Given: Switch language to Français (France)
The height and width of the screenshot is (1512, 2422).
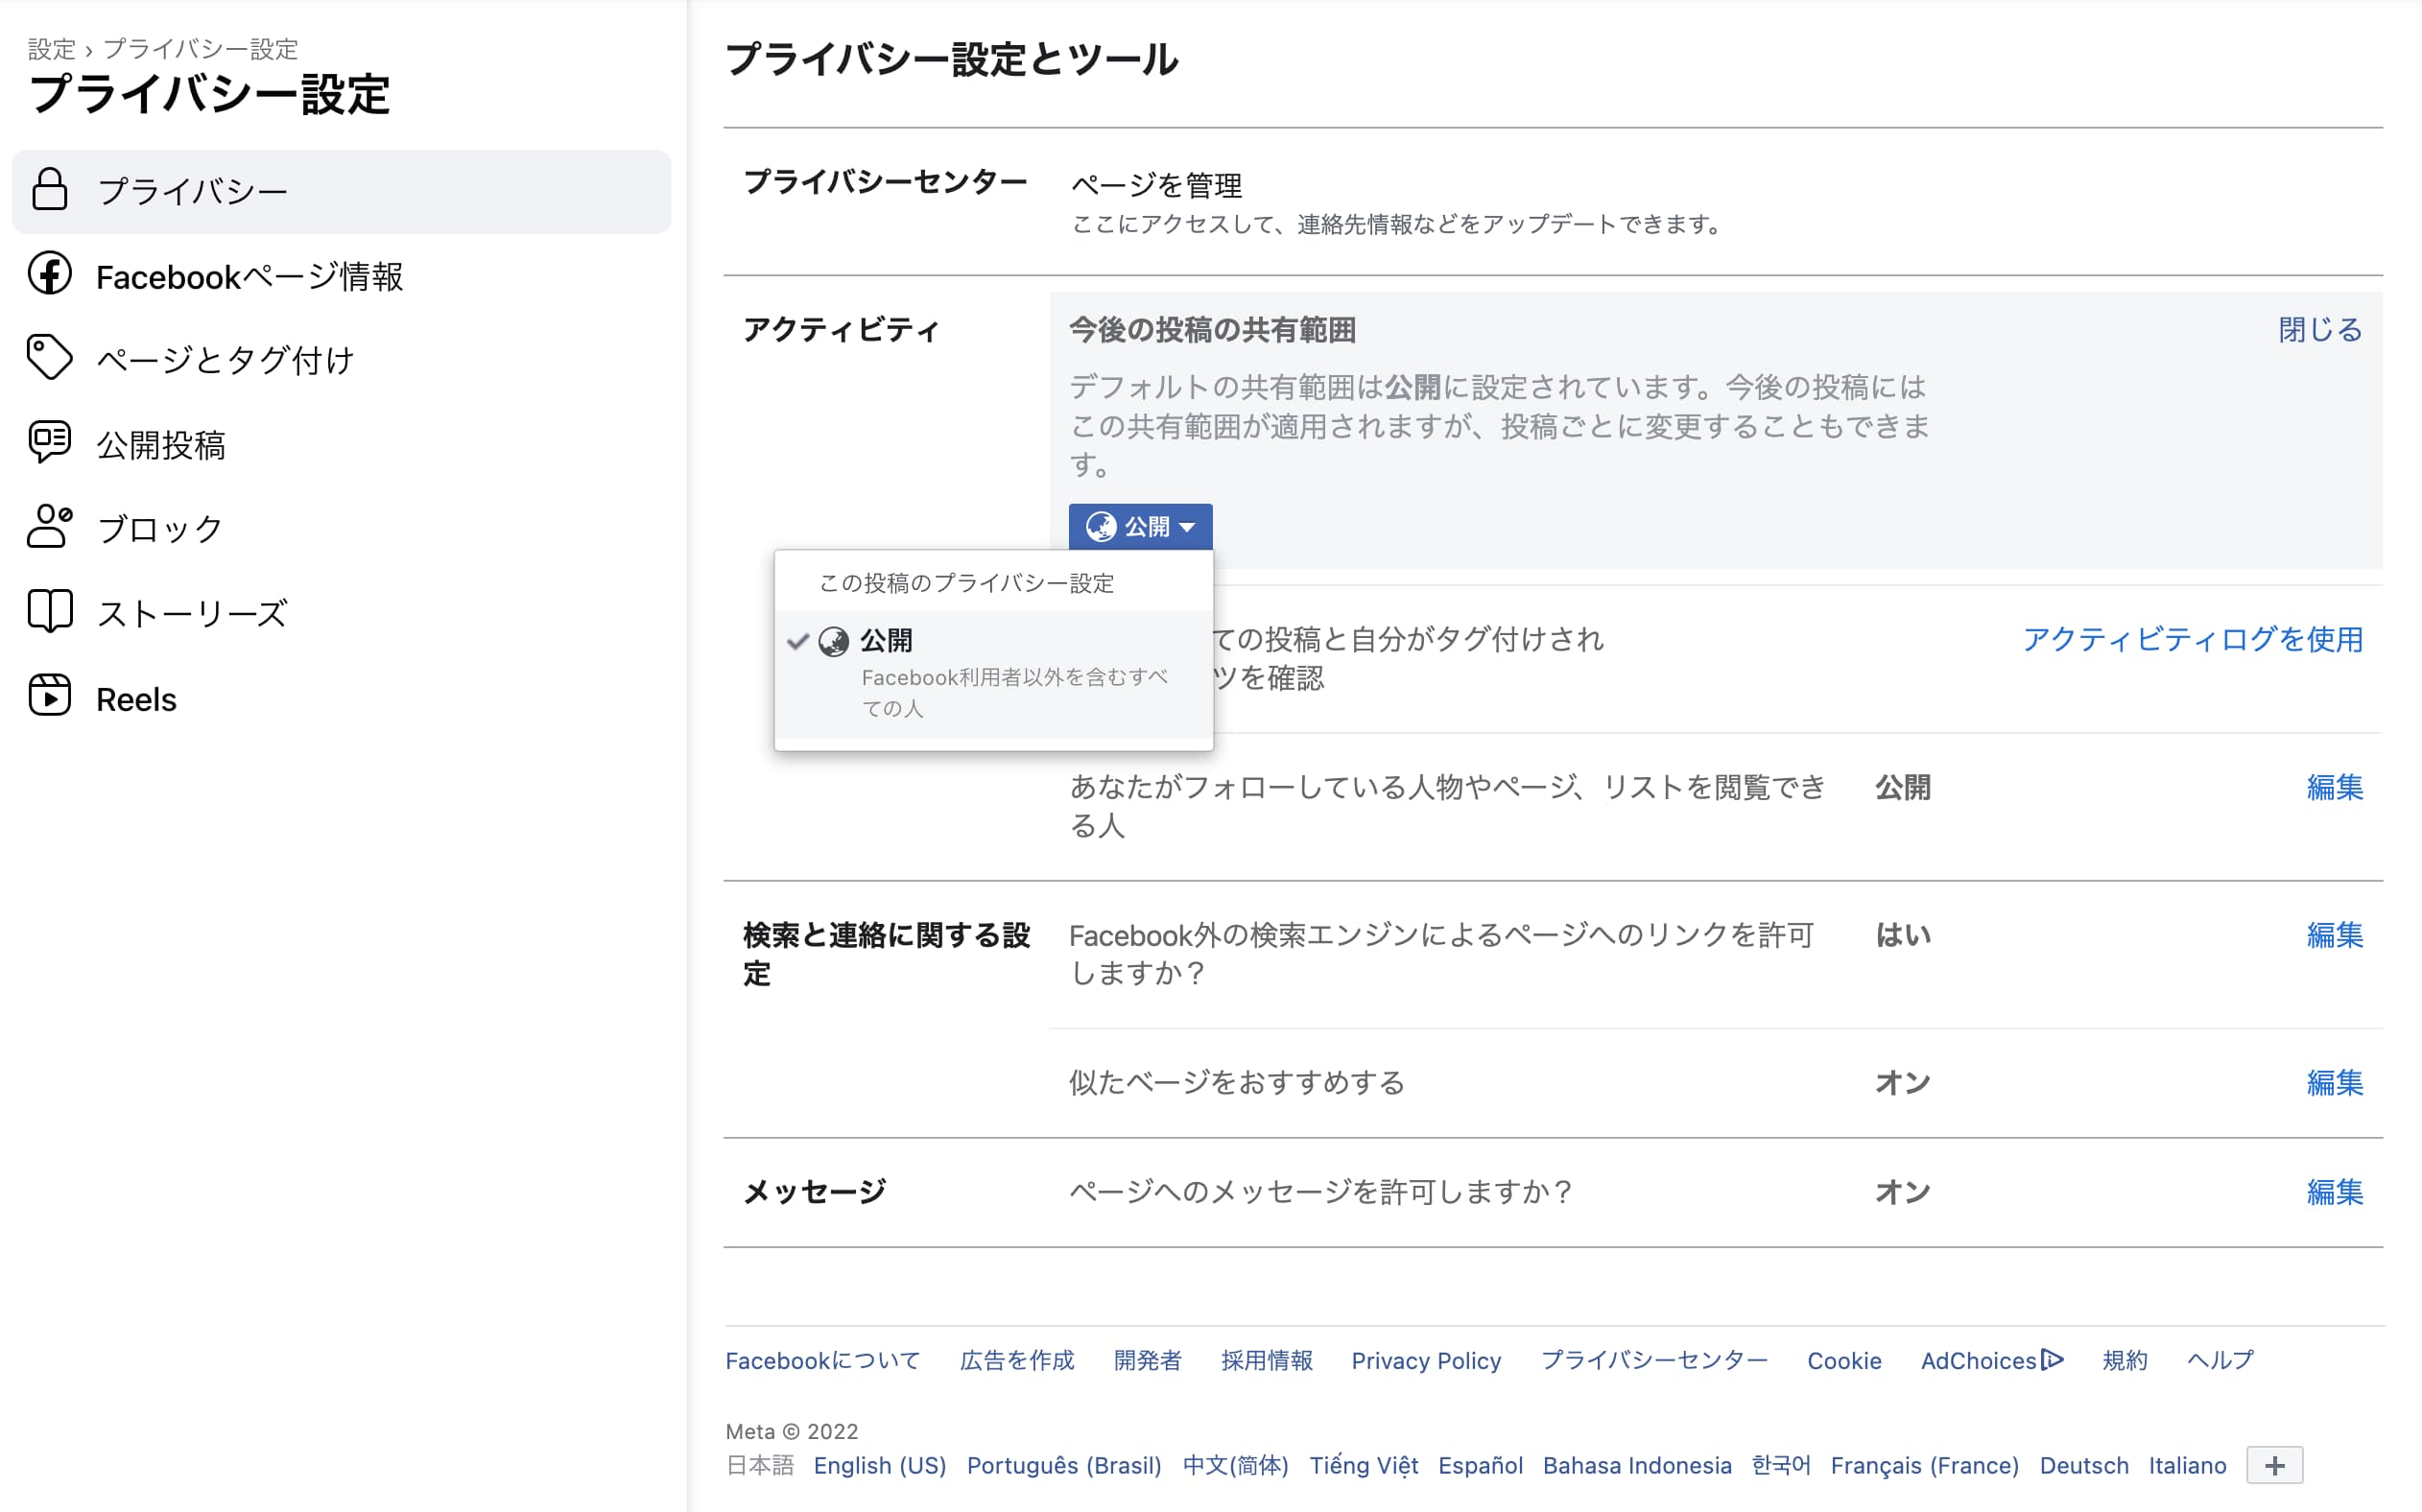Looking at the screenshot, I should (x=1924, y=1465).
